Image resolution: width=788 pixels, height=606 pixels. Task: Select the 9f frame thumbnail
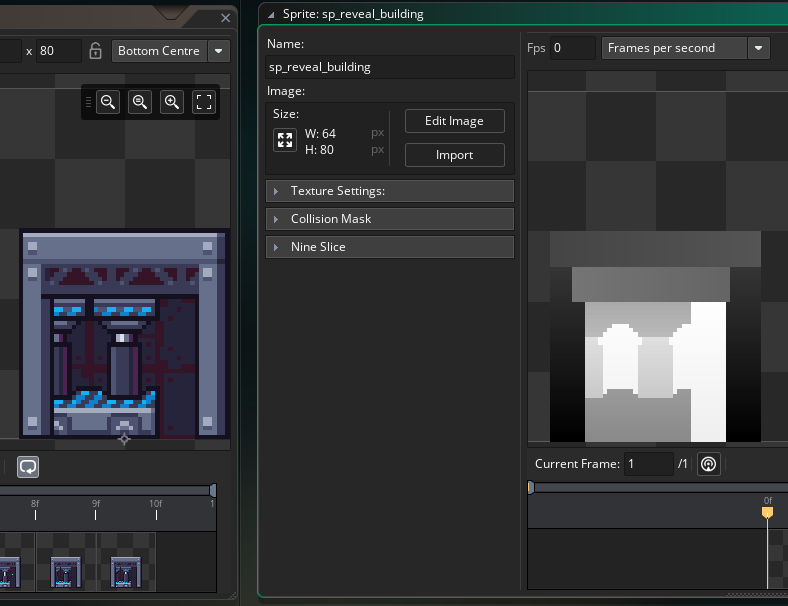pos(66,562)
